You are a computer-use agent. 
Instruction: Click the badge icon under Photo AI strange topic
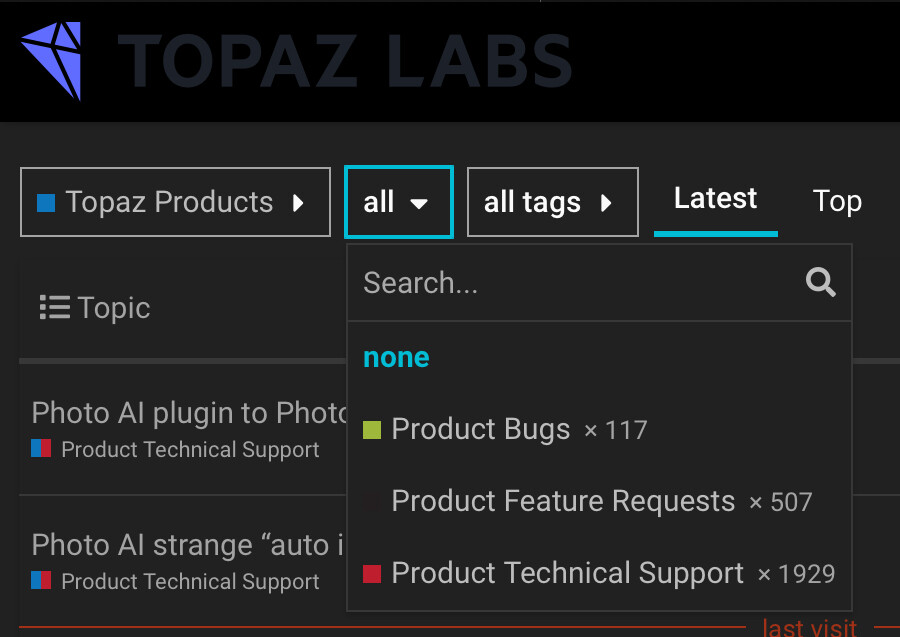click(x=41, y=581)
